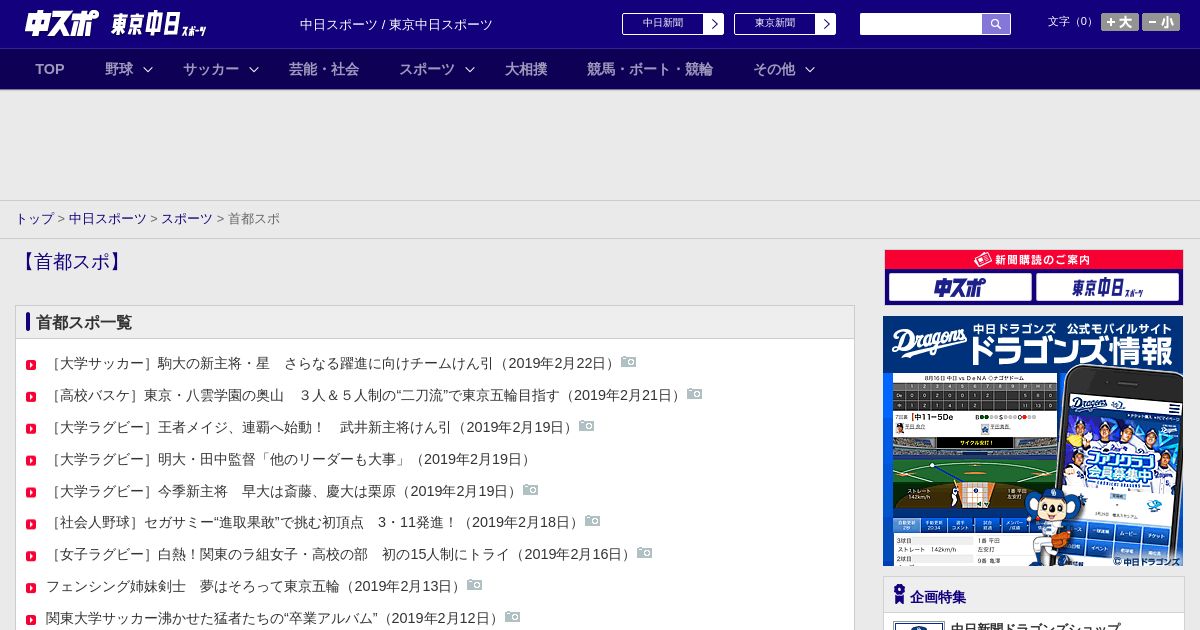The image size is (1200, 630).
Task: Click camera icon beside 八雲学園の奥山 article
Action: pos(694,394)
